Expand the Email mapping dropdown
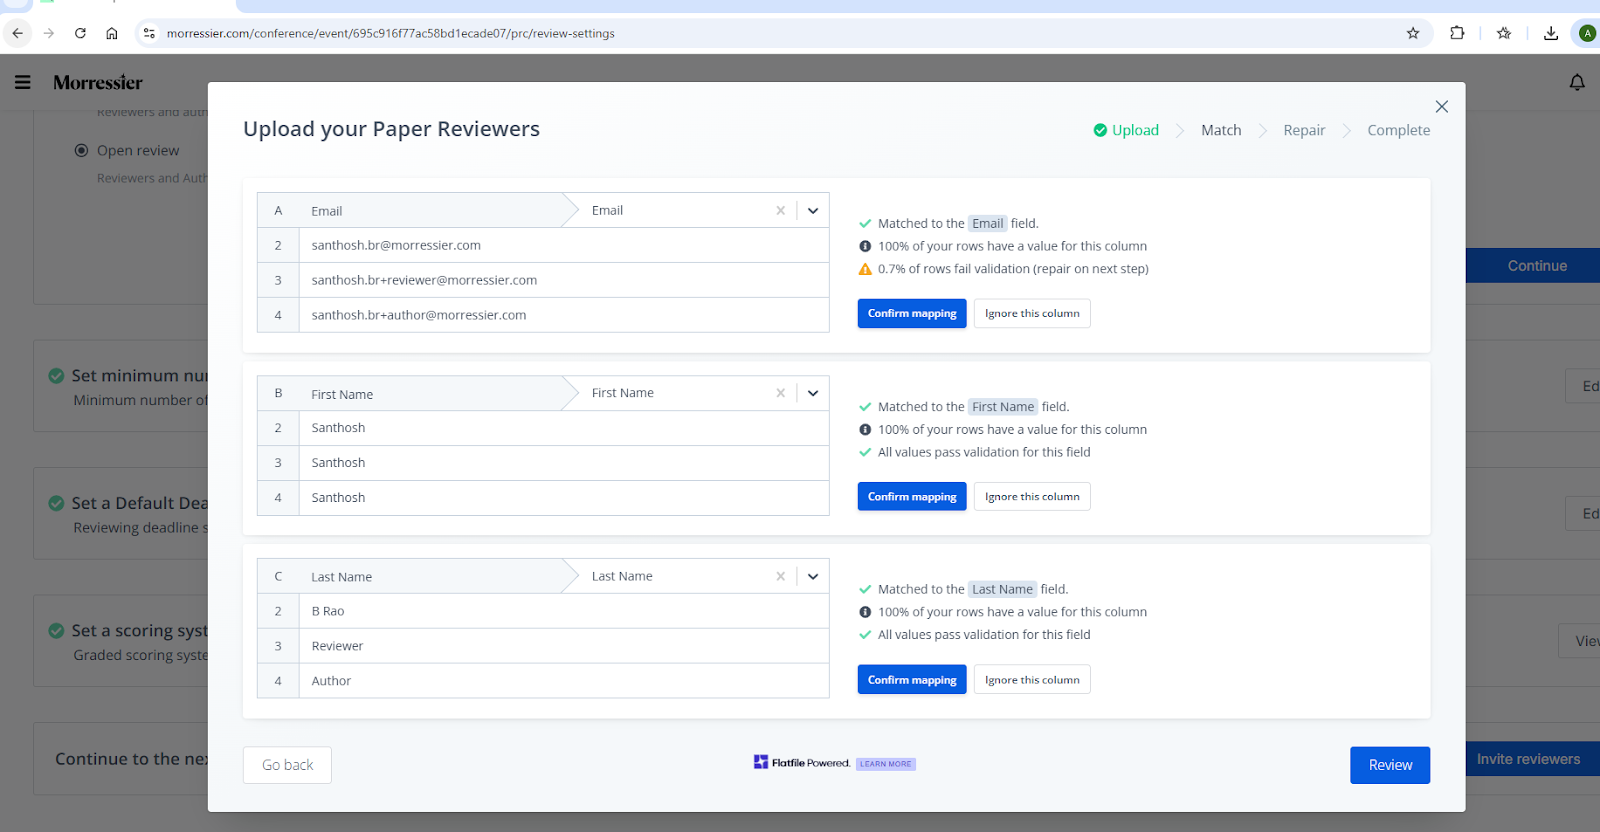Image resolution: width=1600 pixels, height=832 pixels. point(813,211)
